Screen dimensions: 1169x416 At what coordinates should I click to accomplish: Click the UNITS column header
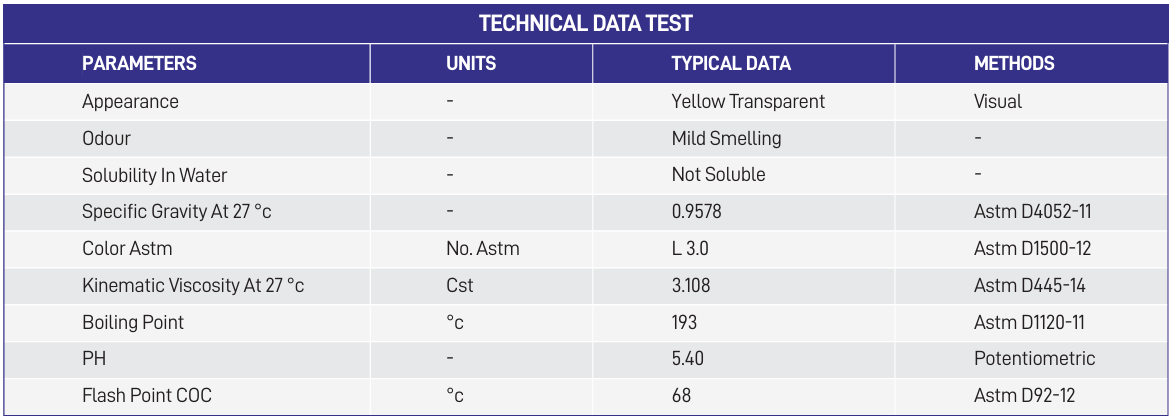(471, 64)
